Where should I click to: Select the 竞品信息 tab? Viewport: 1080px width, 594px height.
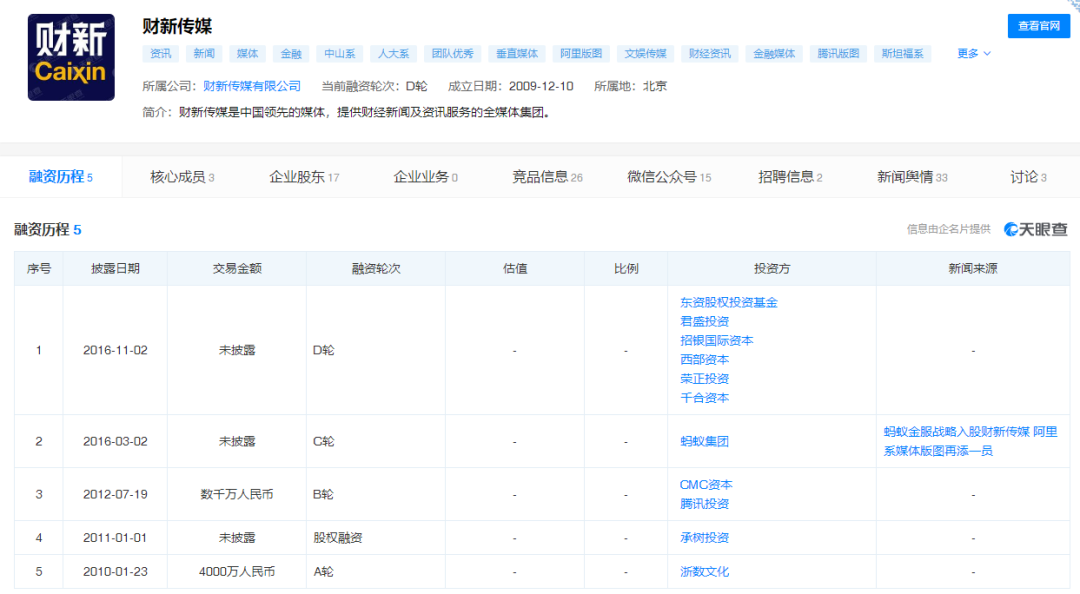[x=547, y=177]
